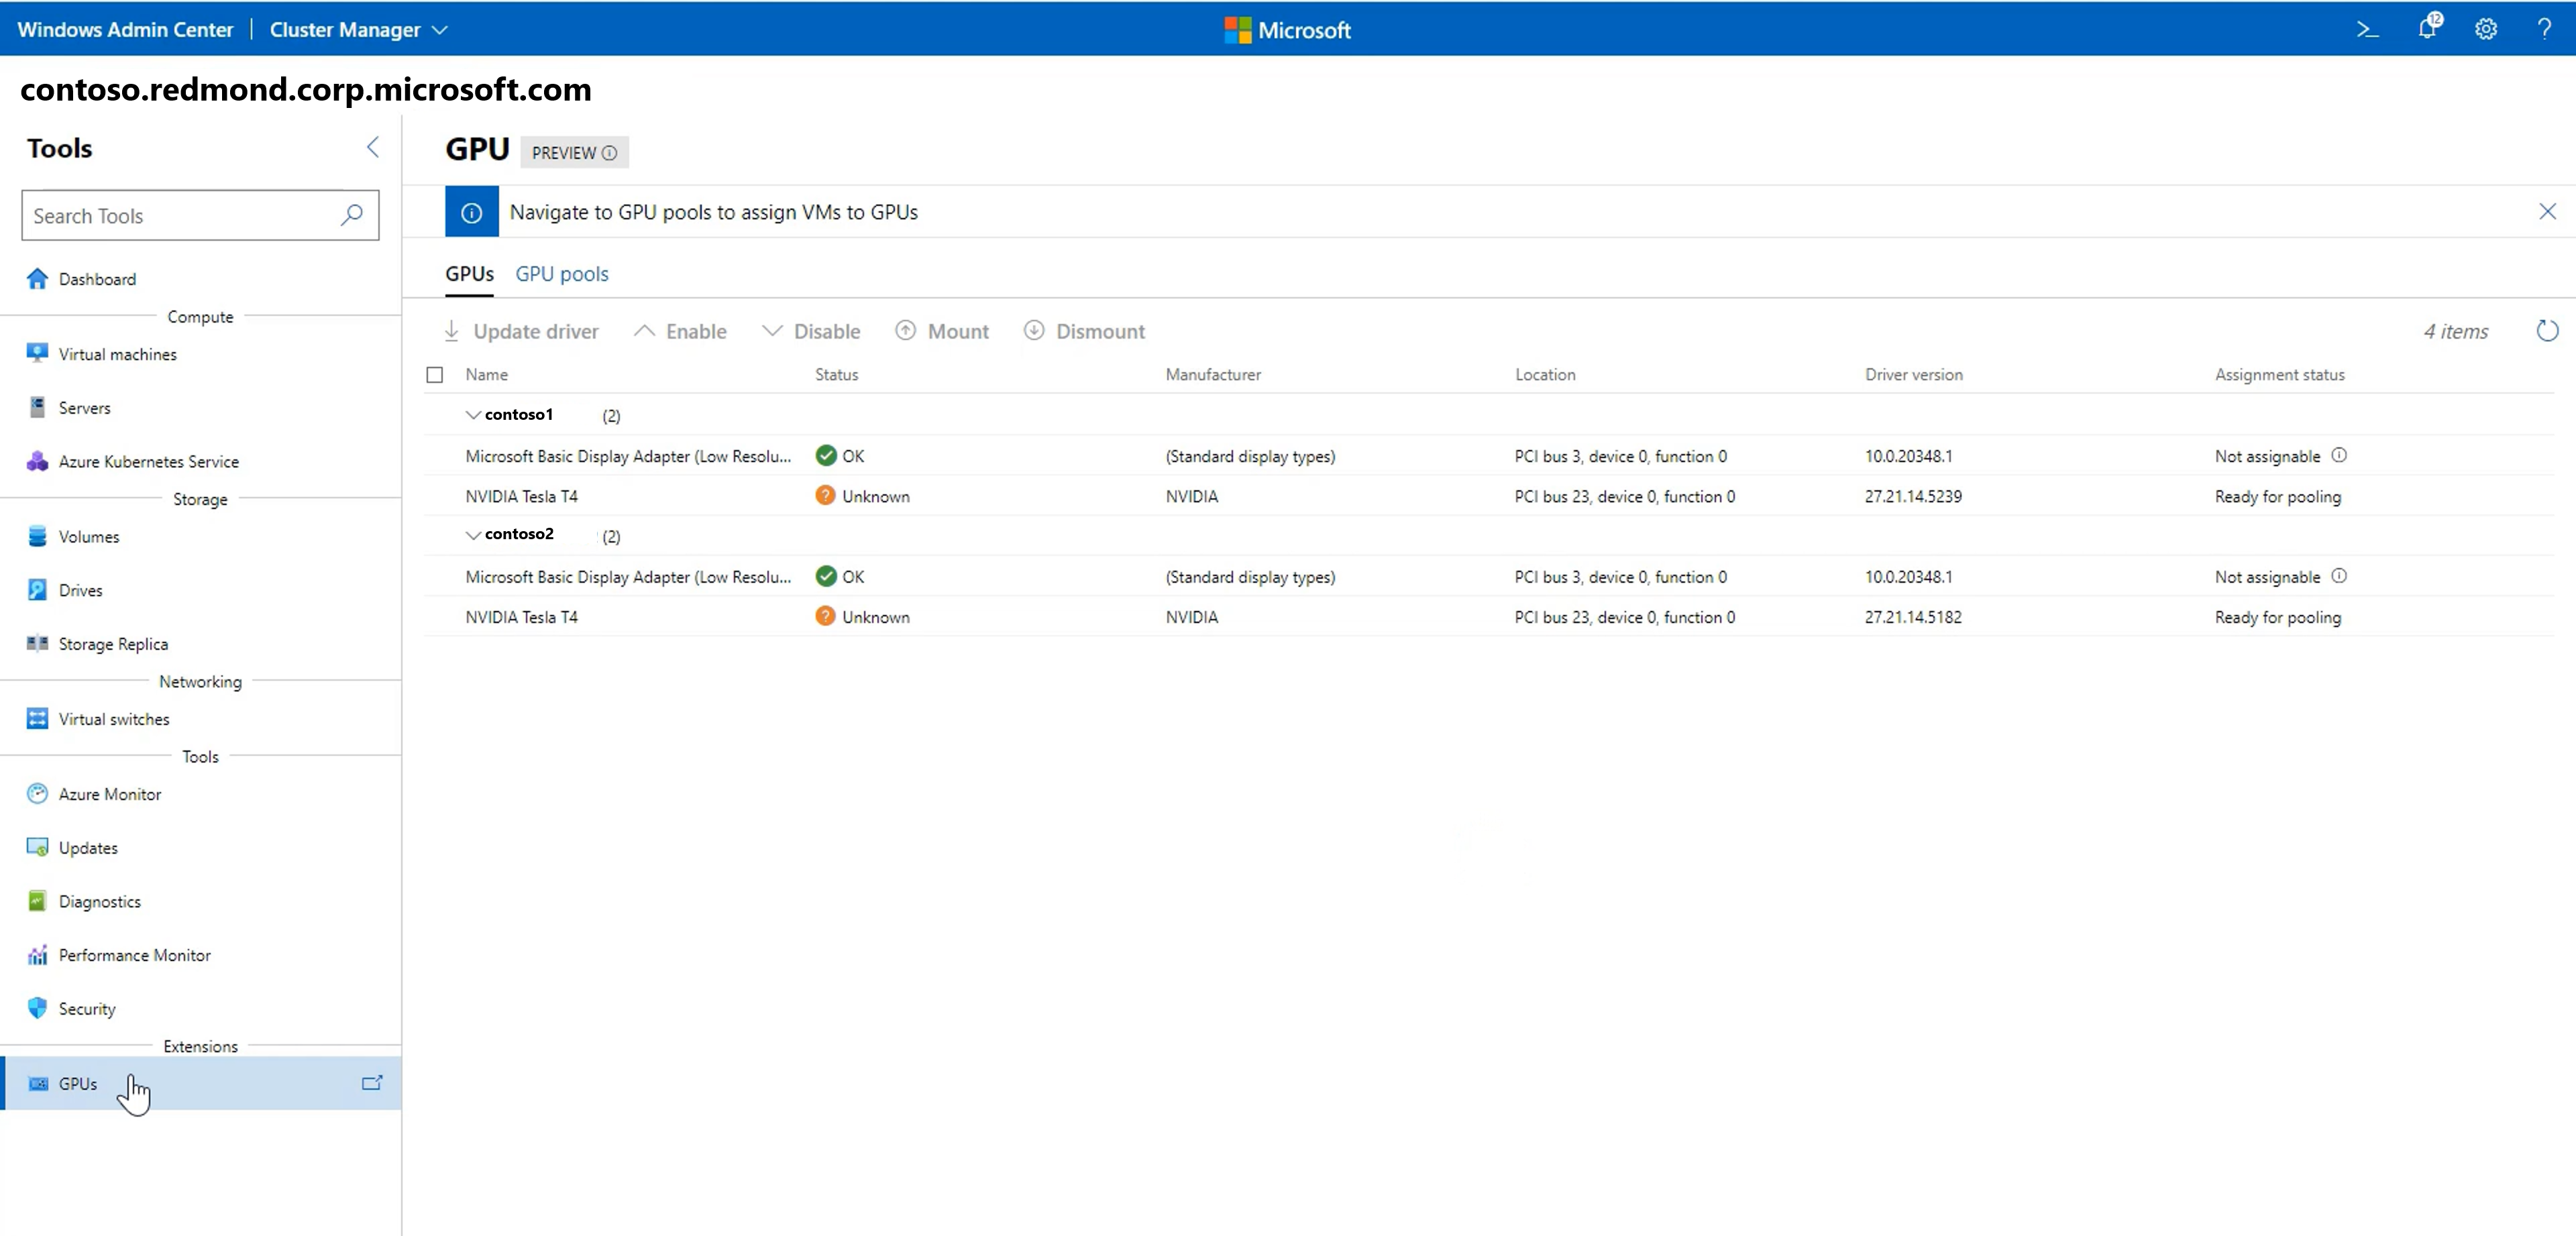Select the NVIDIA Tesla T4 row under contoso1
Viewport: 2576px width, 1236px height.
(x=521, y=496)
